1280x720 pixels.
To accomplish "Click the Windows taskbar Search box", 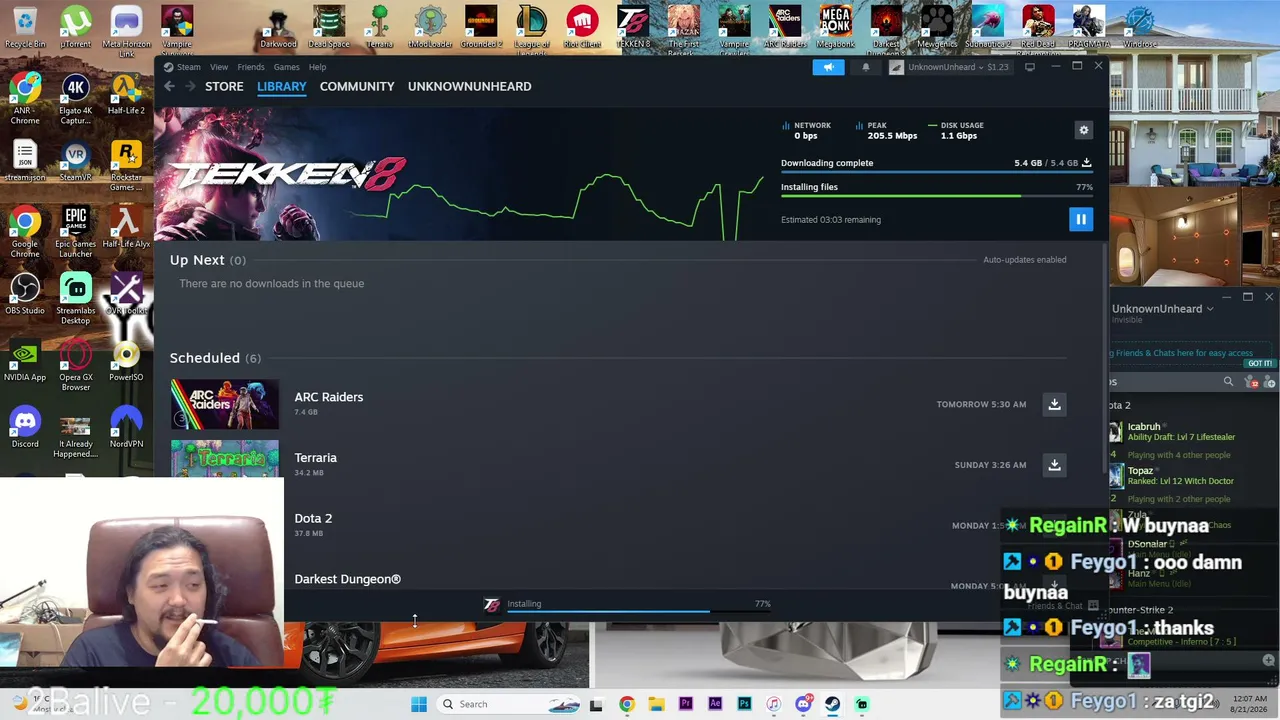I will click(x=510, y=704).
